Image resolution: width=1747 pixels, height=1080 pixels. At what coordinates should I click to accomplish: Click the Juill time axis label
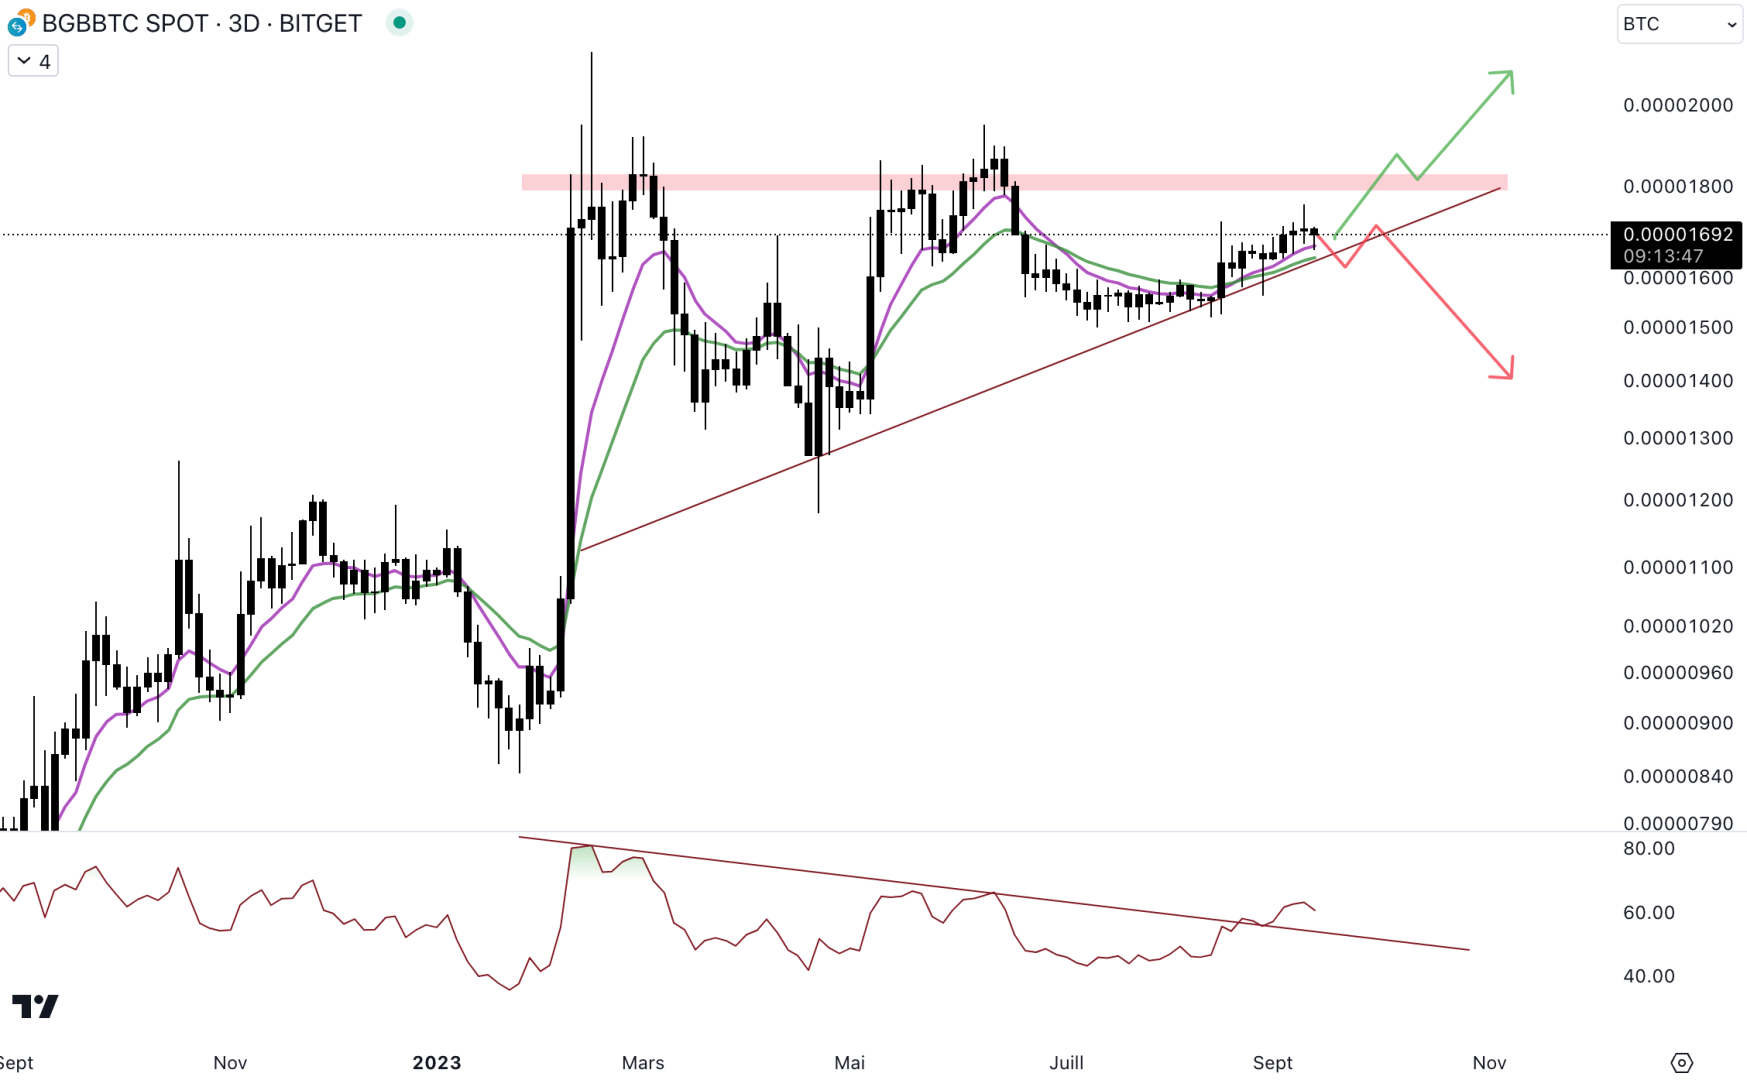pos(1067,1063)
